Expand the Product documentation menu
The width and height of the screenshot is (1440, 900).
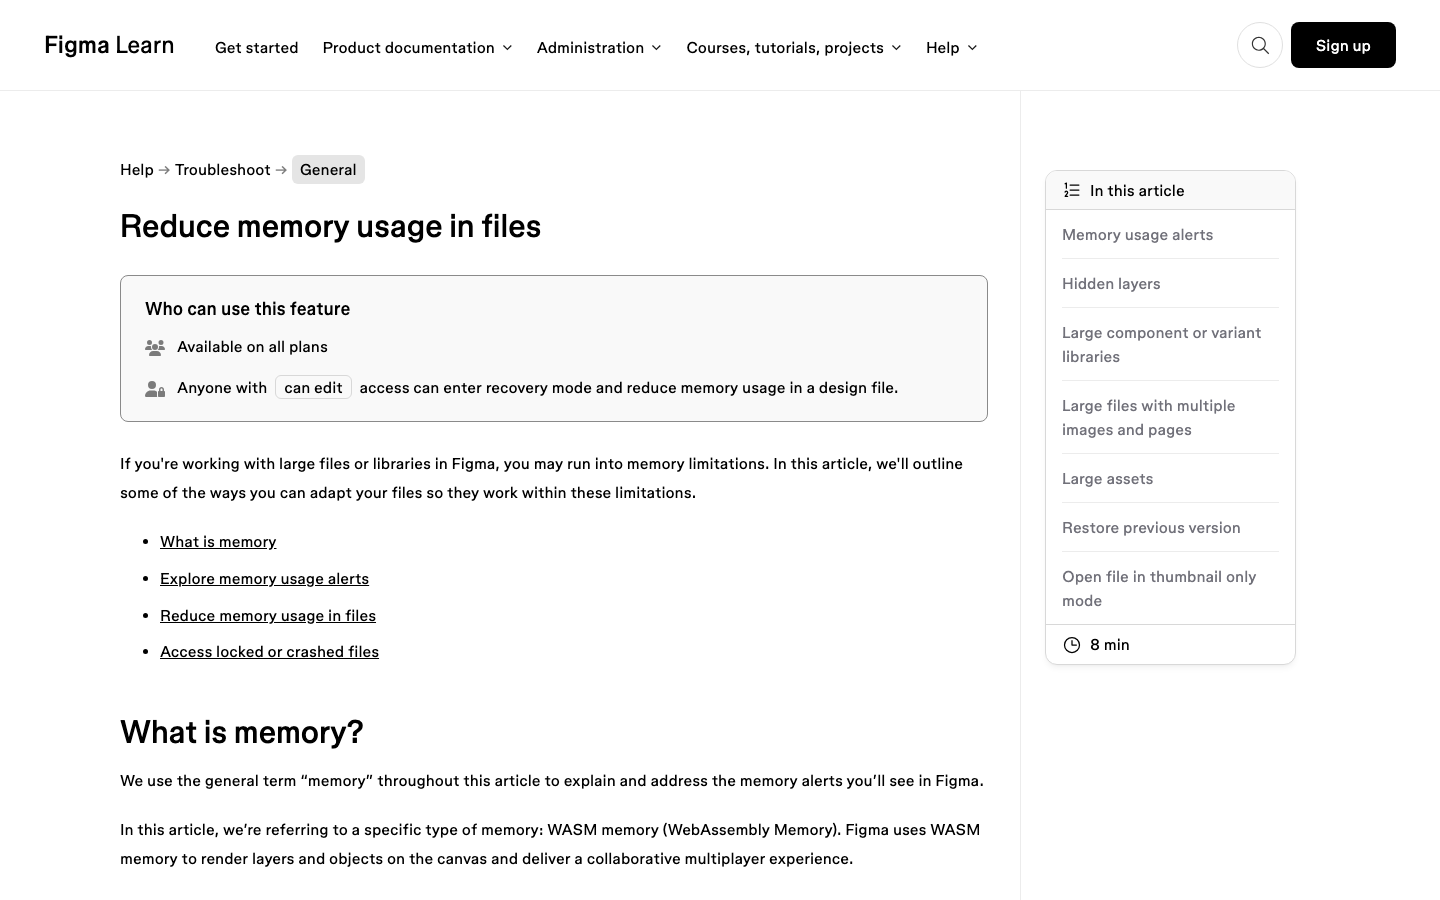point(417,47)
